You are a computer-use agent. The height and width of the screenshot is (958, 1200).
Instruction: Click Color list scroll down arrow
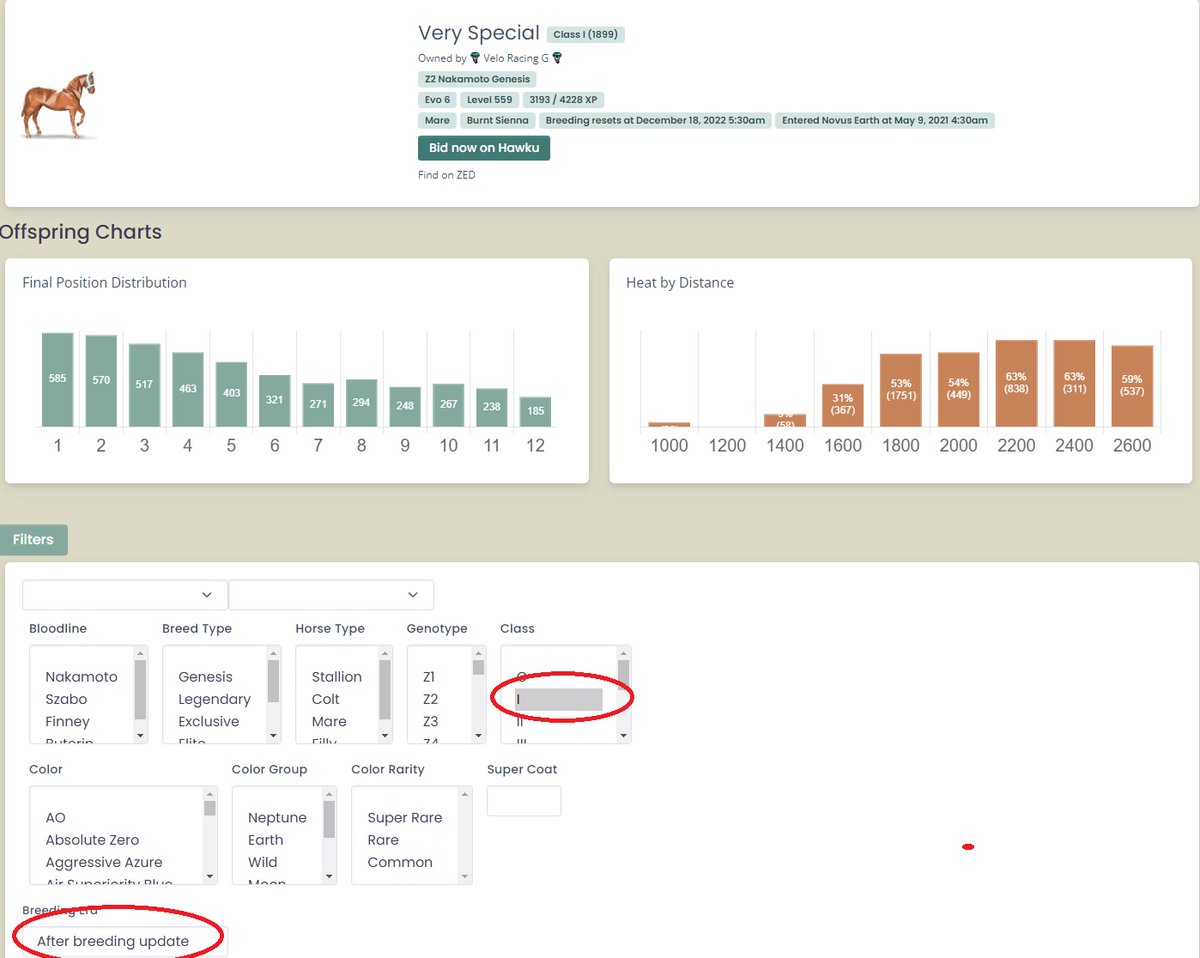210,876
